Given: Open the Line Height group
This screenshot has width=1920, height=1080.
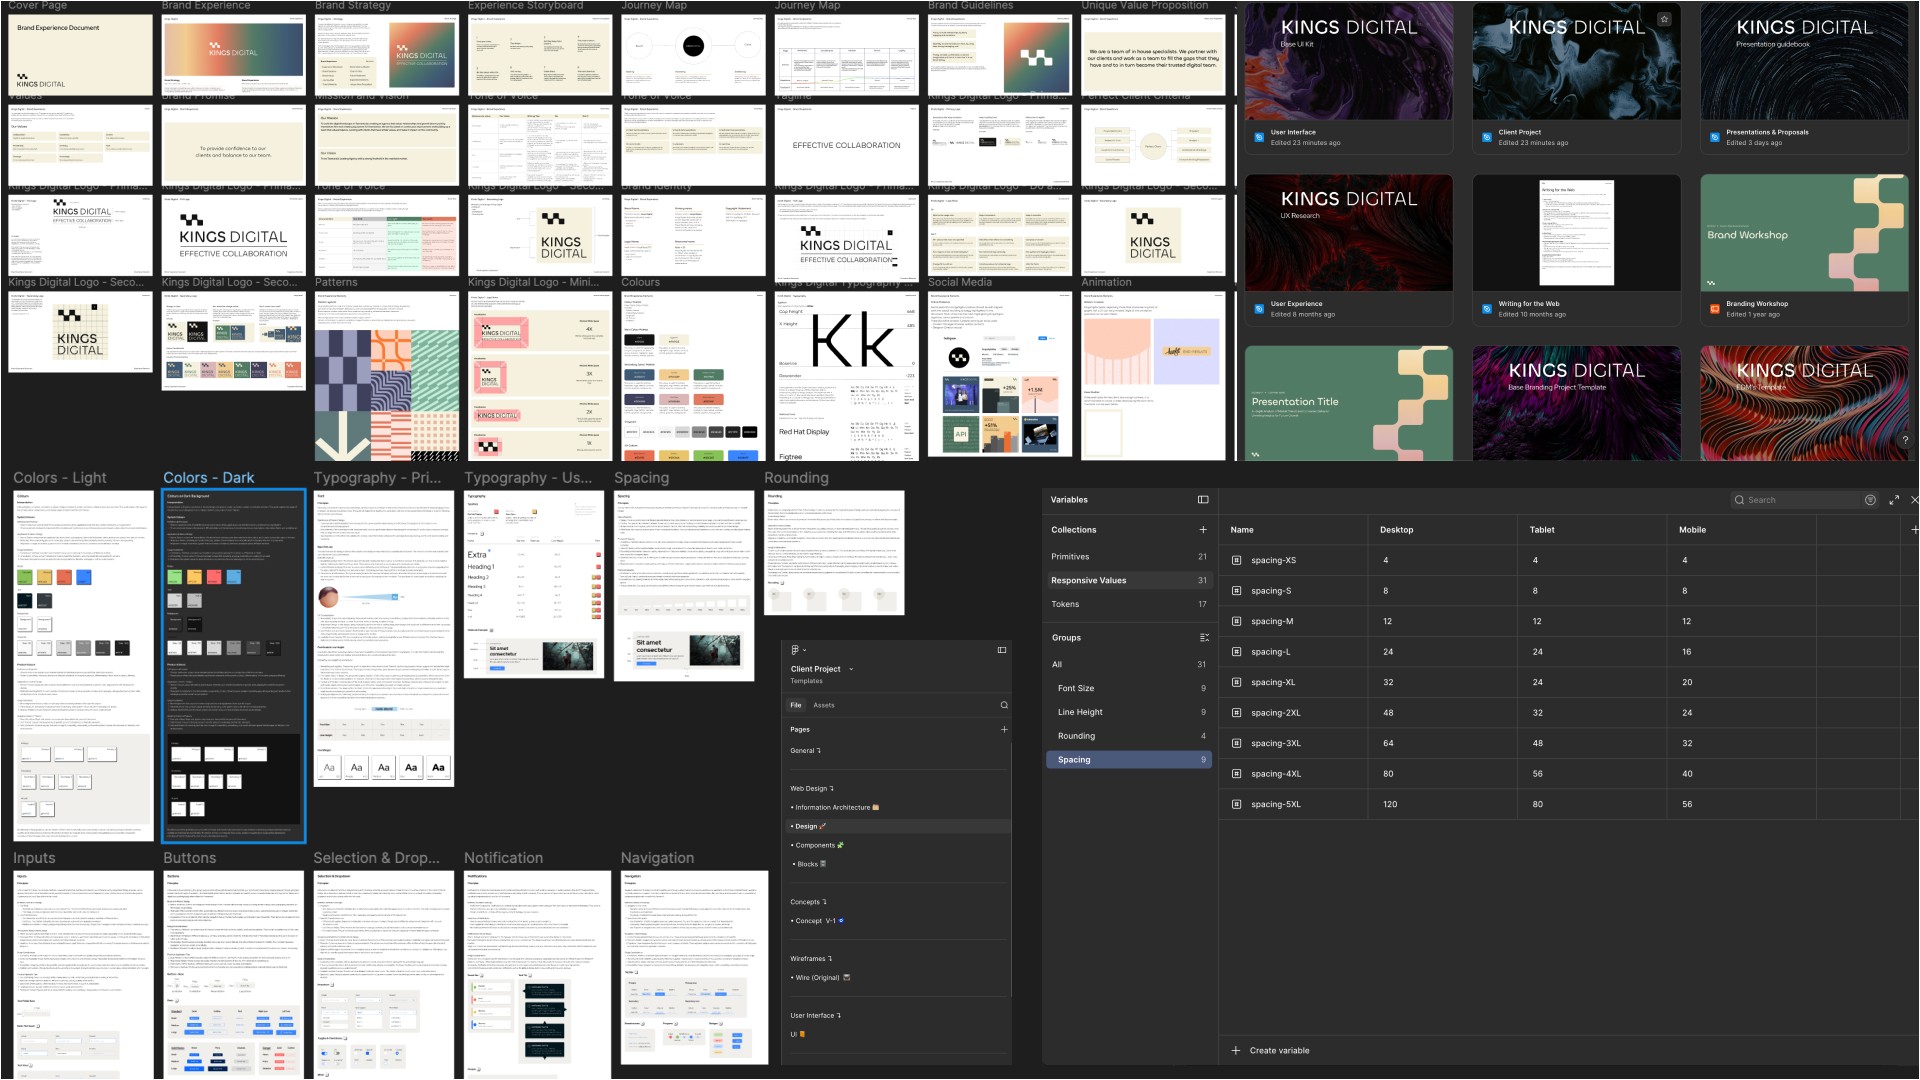Looking at the screenshot, I should (1080, 712).
